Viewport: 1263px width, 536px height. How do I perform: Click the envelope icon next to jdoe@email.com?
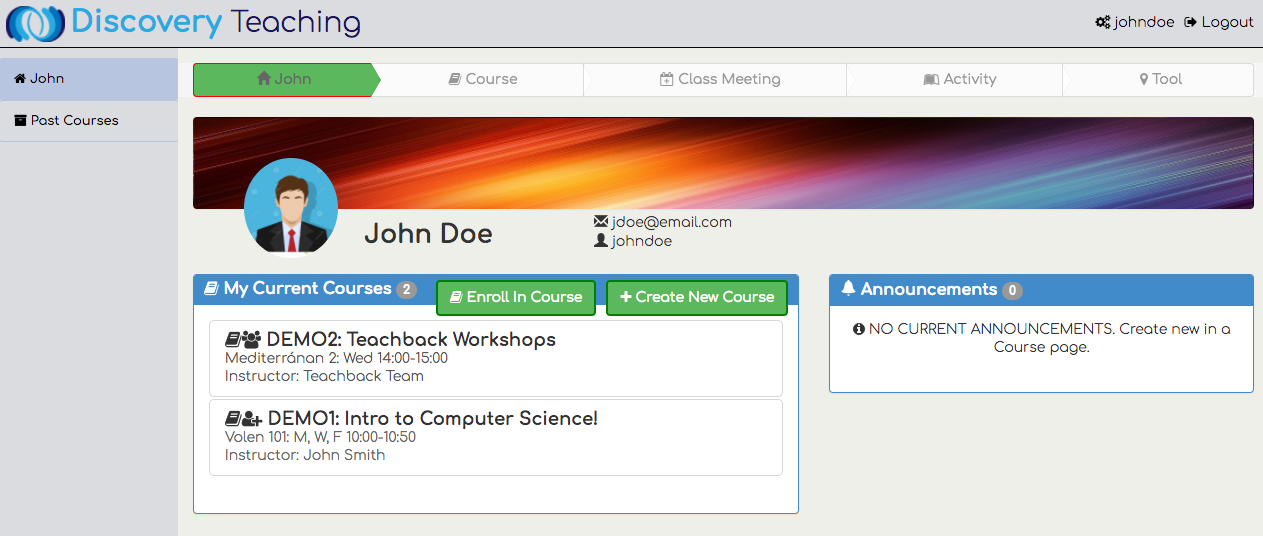601,222
